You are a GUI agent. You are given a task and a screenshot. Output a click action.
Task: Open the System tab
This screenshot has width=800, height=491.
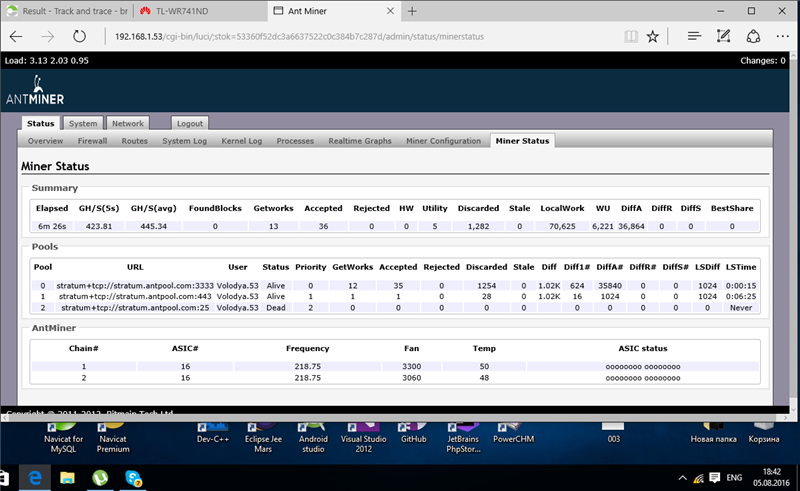pos(83,124)
